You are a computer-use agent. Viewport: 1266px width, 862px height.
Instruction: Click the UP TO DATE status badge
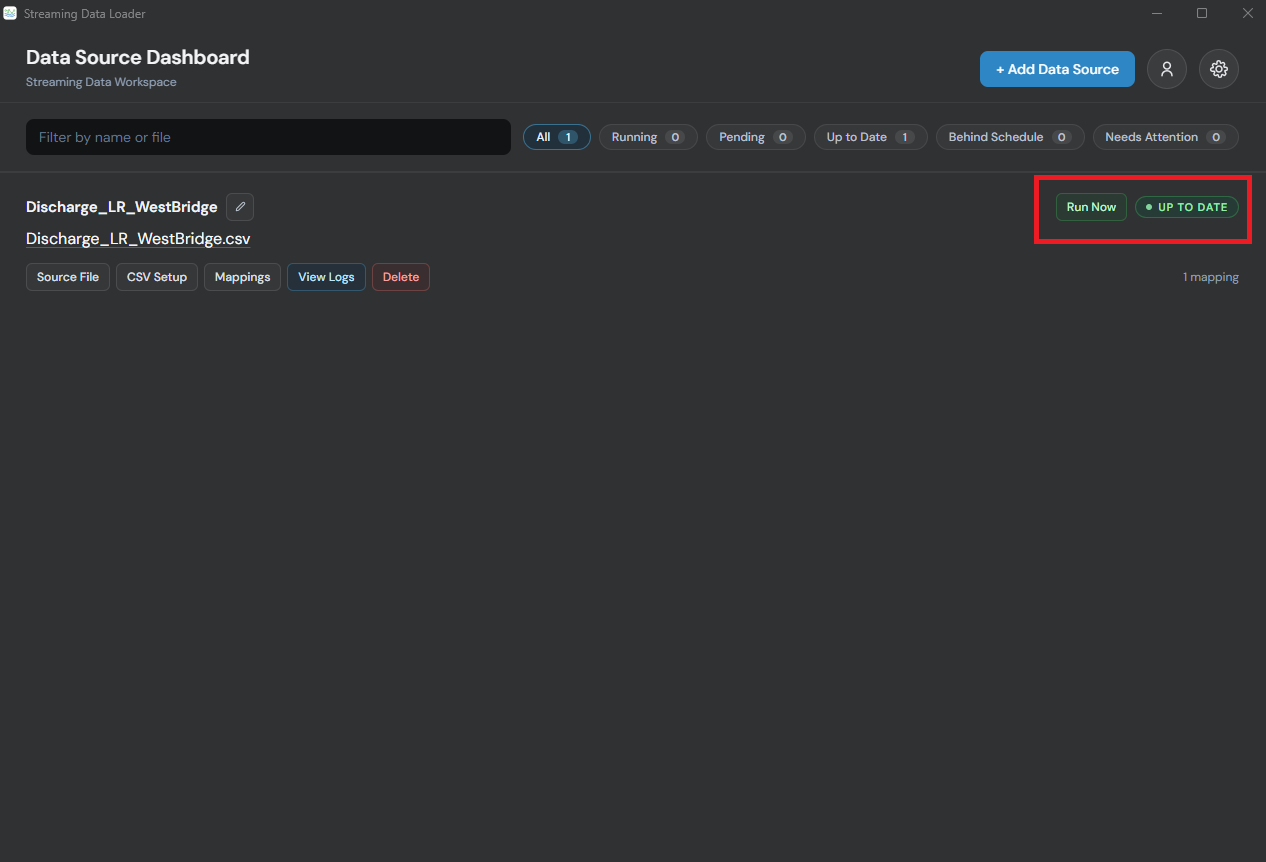coord(1187,207)
